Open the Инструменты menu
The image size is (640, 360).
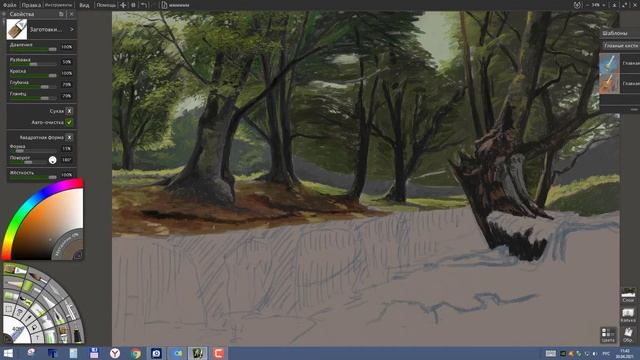point(58,5)
